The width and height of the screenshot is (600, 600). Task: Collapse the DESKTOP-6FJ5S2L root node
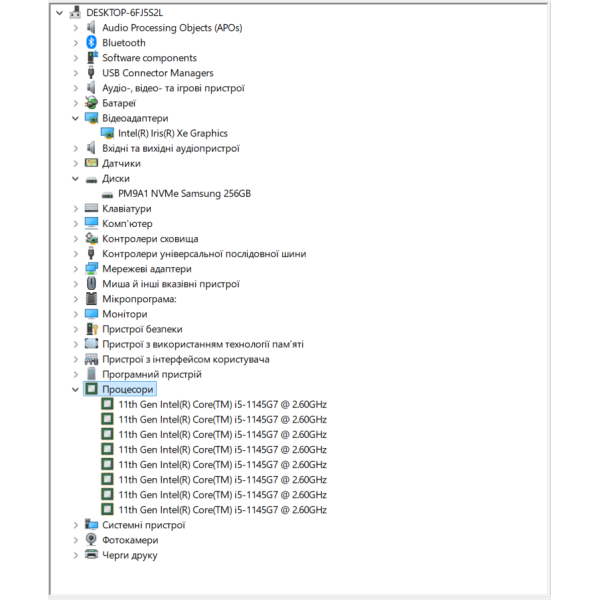[59, 13]
